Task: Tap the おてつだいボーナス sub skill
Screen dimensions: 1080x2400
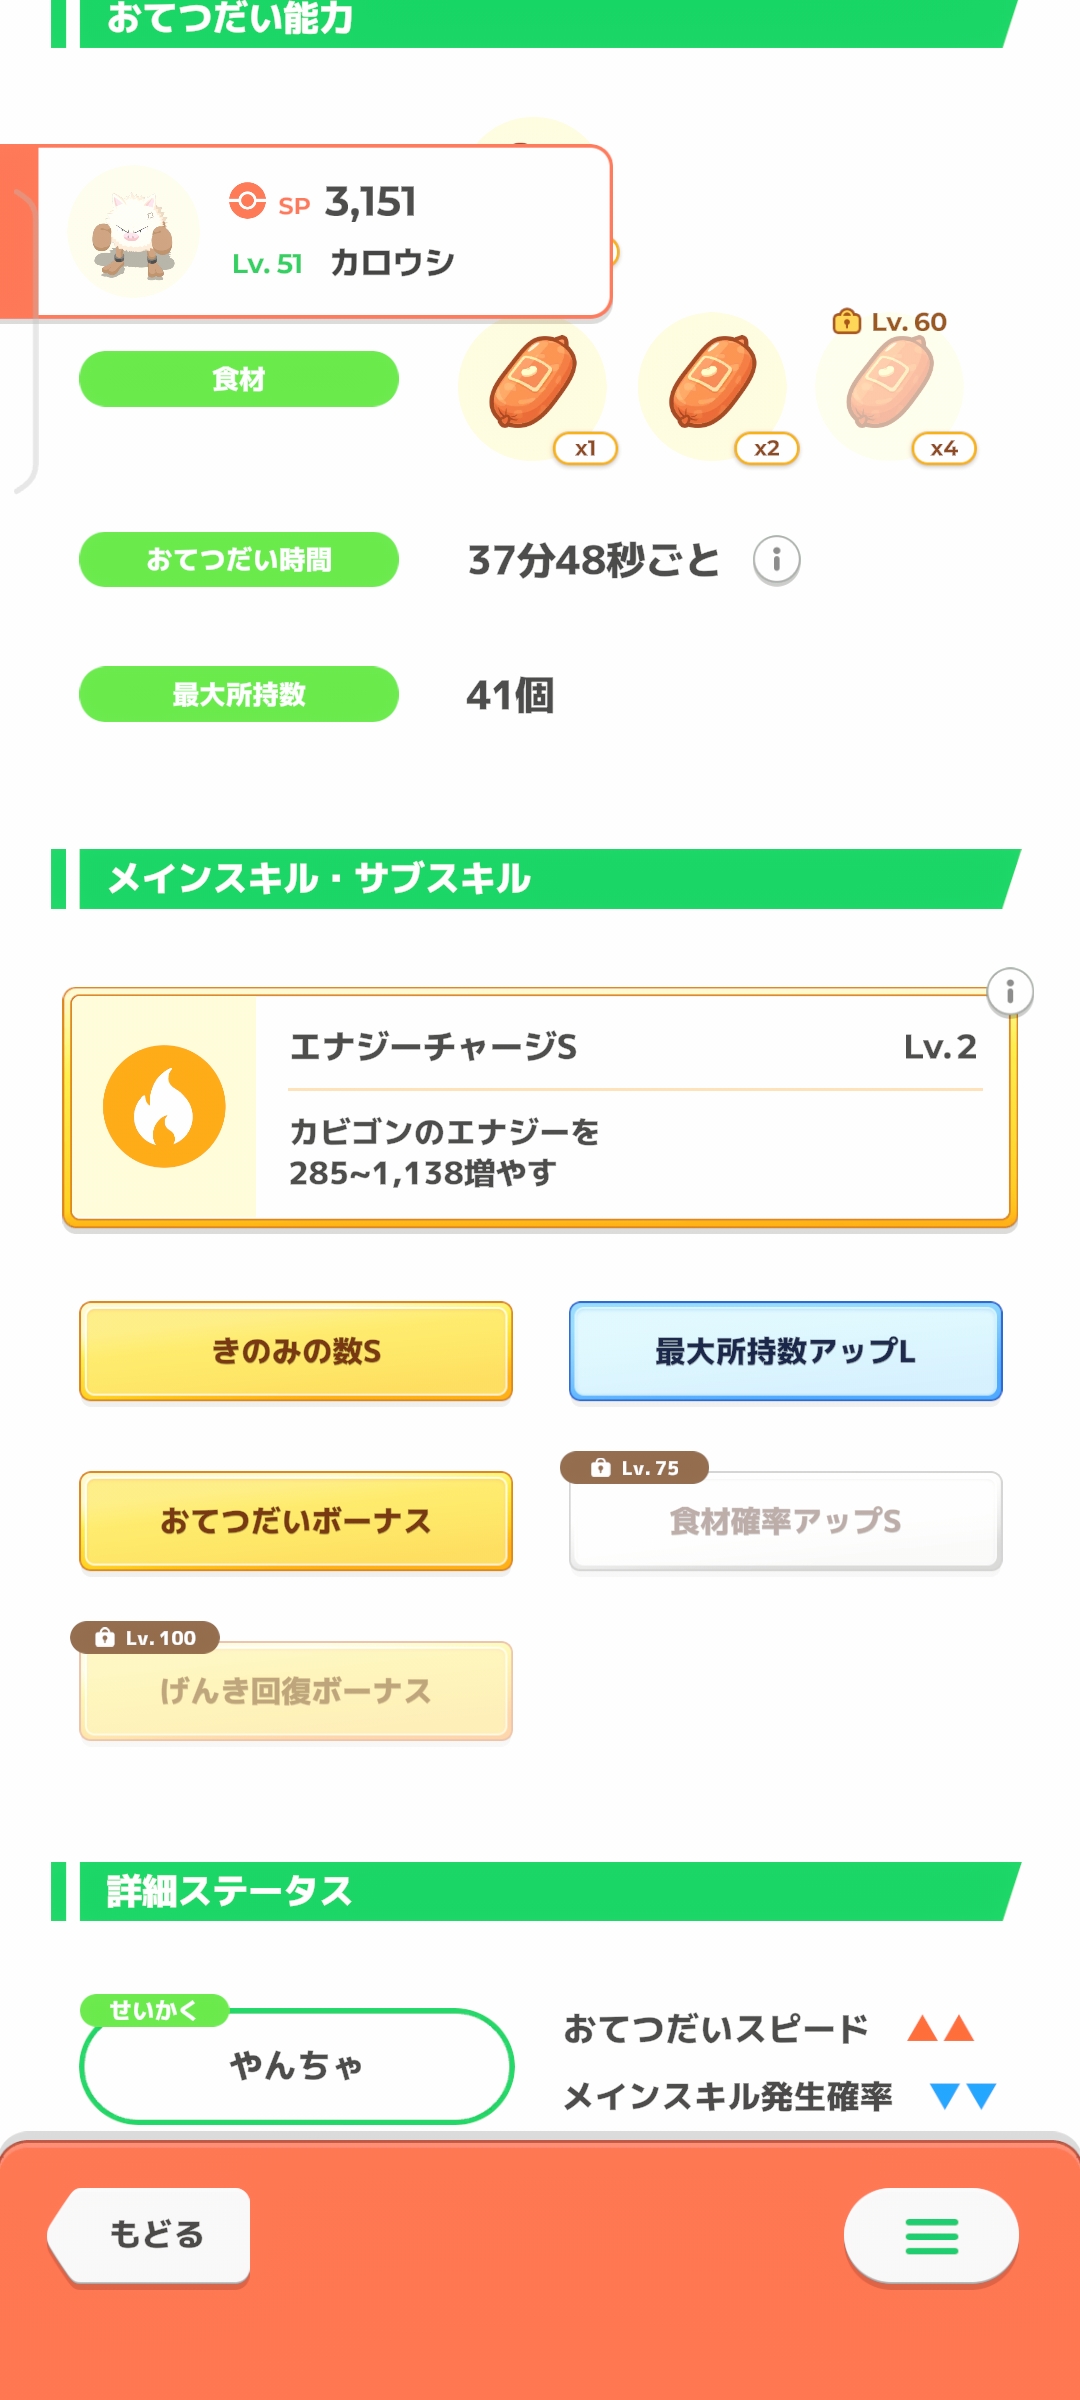Action: (x=296, y=1521)
